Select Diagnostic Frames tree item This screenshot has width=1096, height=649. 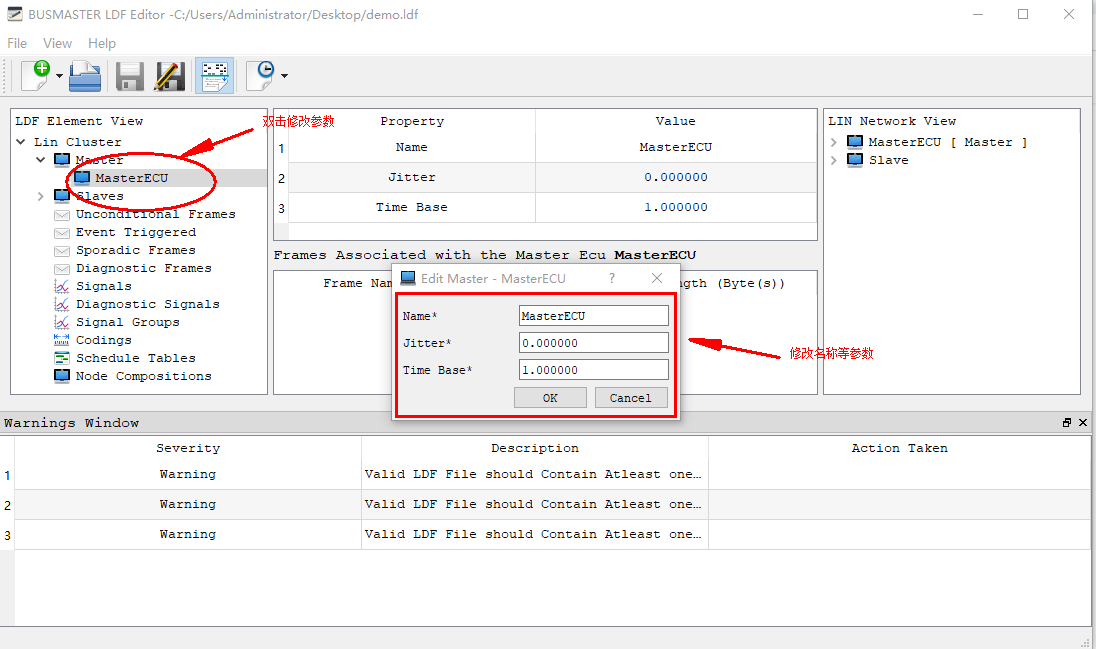[x=143, y=269]
